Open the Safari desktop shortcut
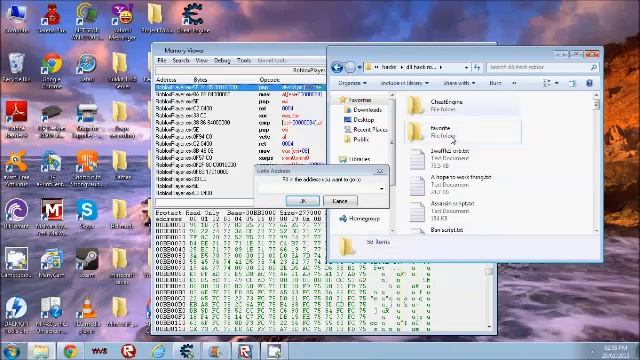Screen dimensions: 640x360 pyautogui.click(x=87, y=67)
